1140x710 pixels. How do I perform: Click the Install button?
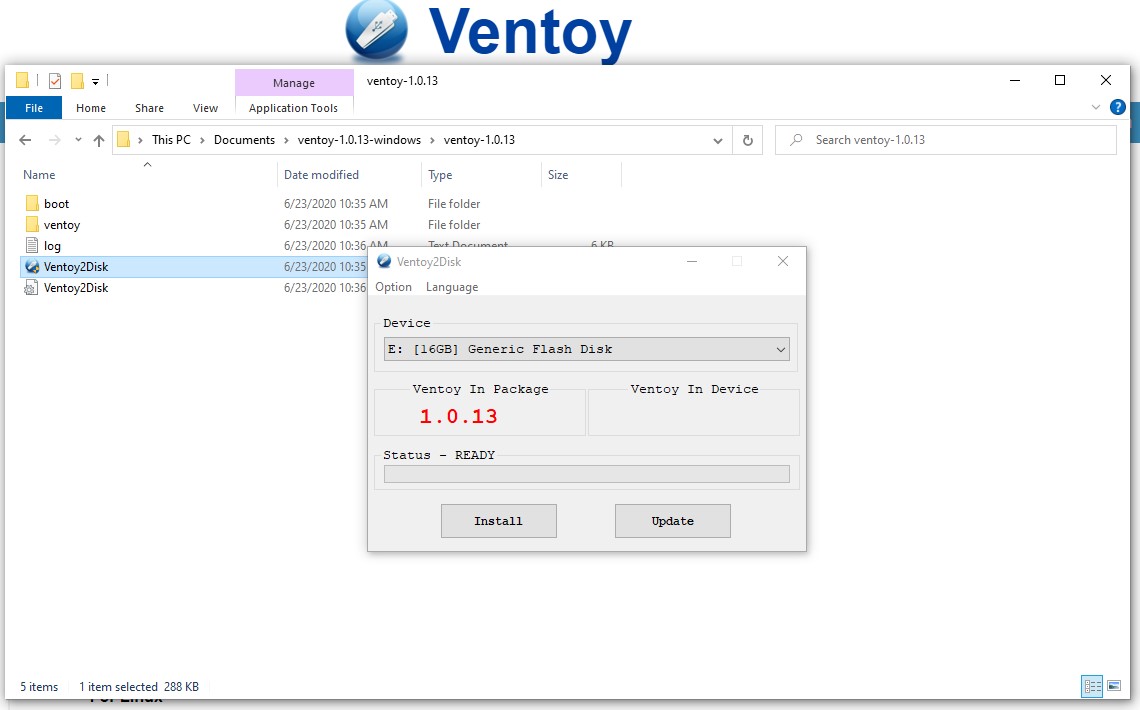coord(499,521)
